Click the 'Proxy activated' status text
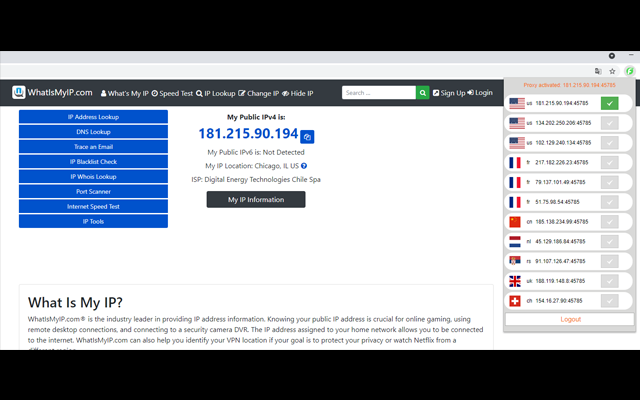This screenshot has height=400, width=640. (569, 85)
